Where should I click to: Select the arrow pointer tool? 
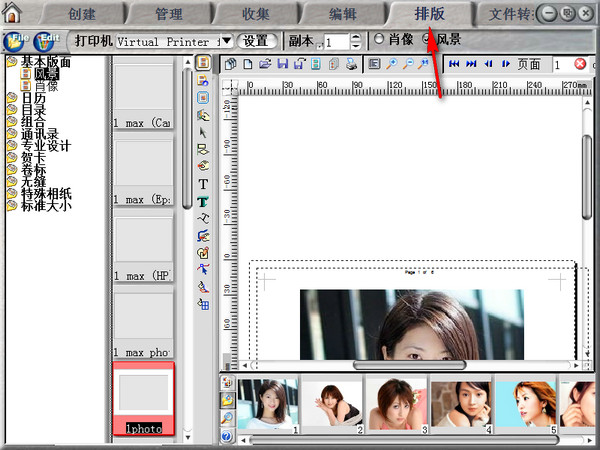[x=203, y=132]
